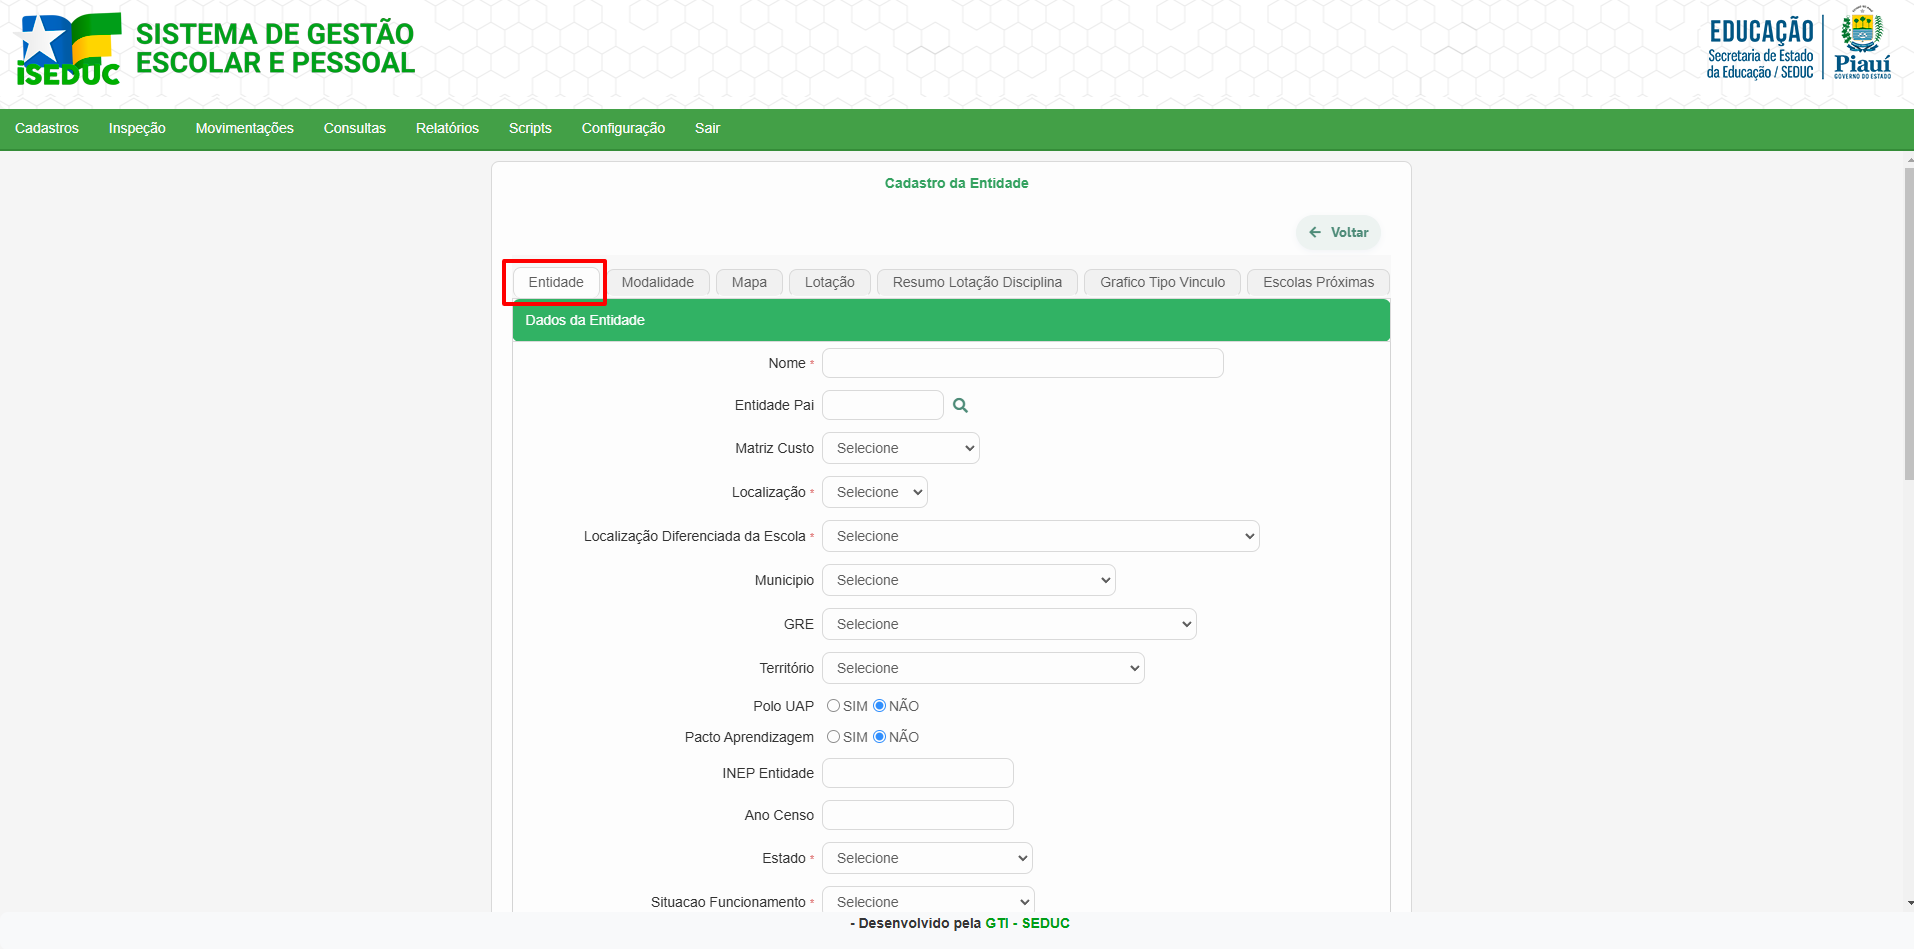1914x949 pixels.
Task: Open the Cadastros menu
Action: click(47, 128)
